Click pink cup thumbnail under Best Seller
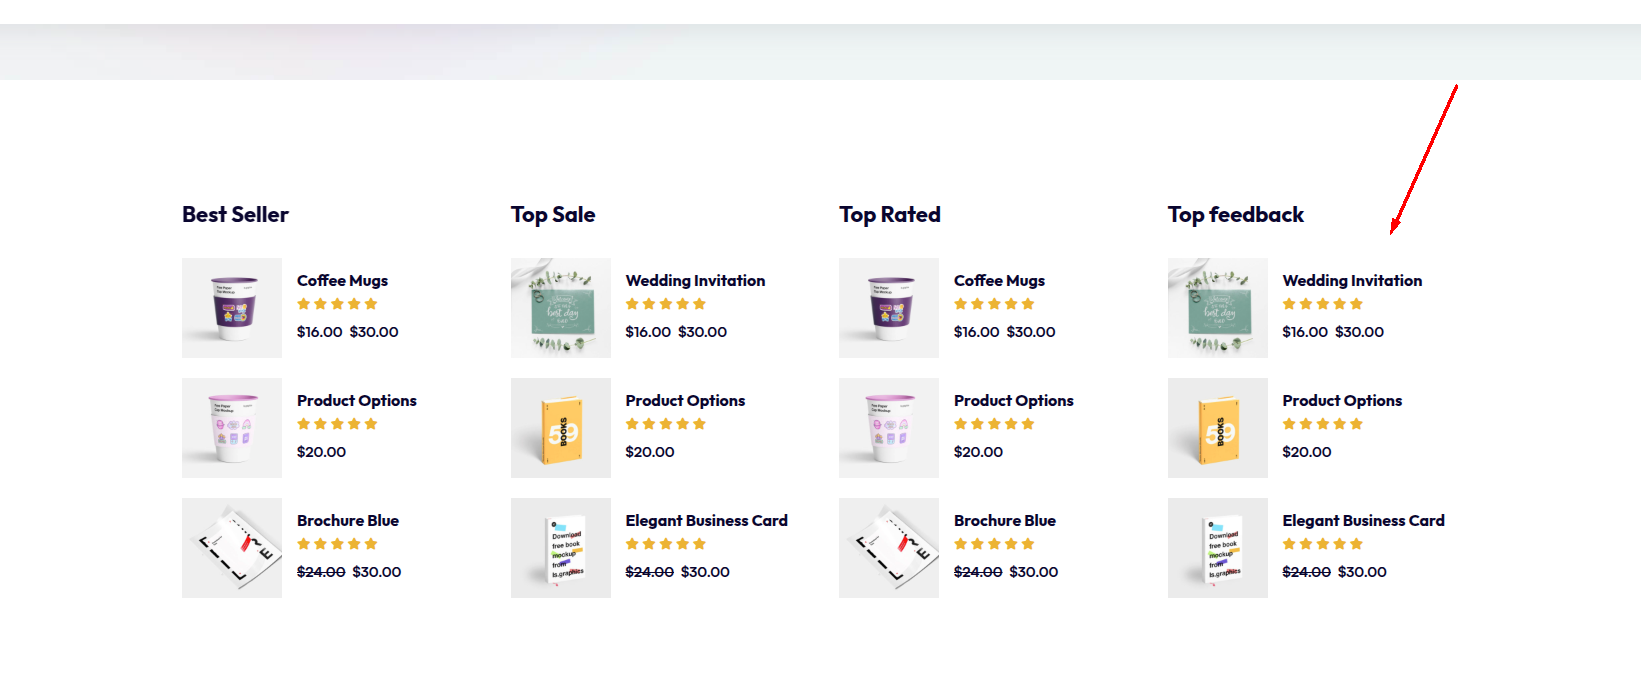The width and height of the screenshot is (1641, 699). (x=232, y=428)
